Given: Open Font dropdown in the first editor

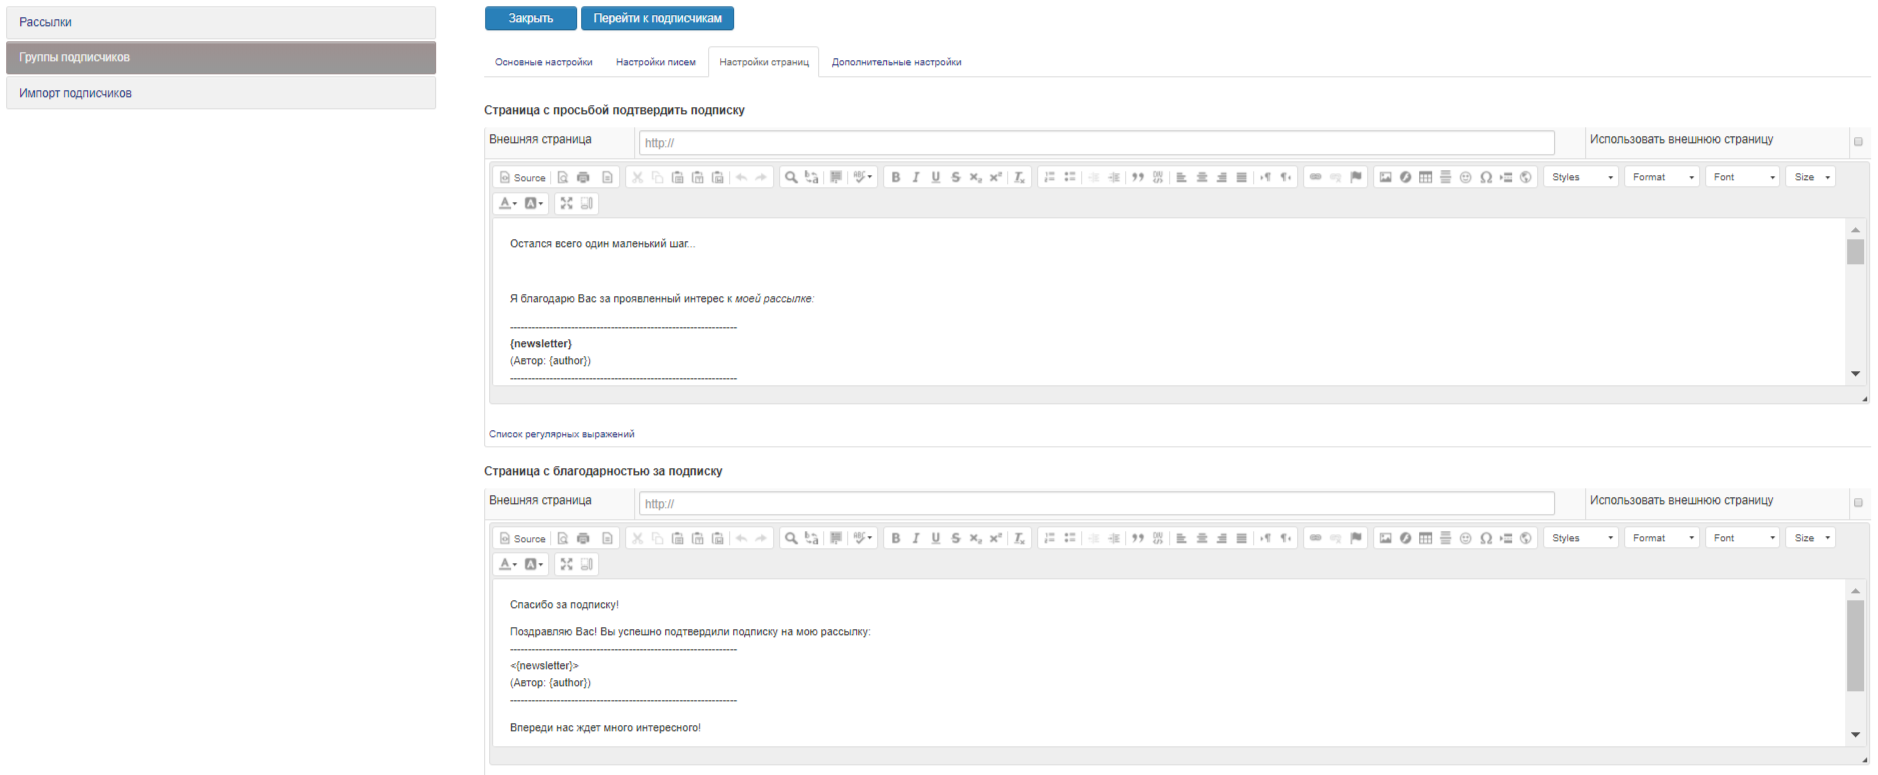Looking at the screenshot, I should coord(1743,177).
